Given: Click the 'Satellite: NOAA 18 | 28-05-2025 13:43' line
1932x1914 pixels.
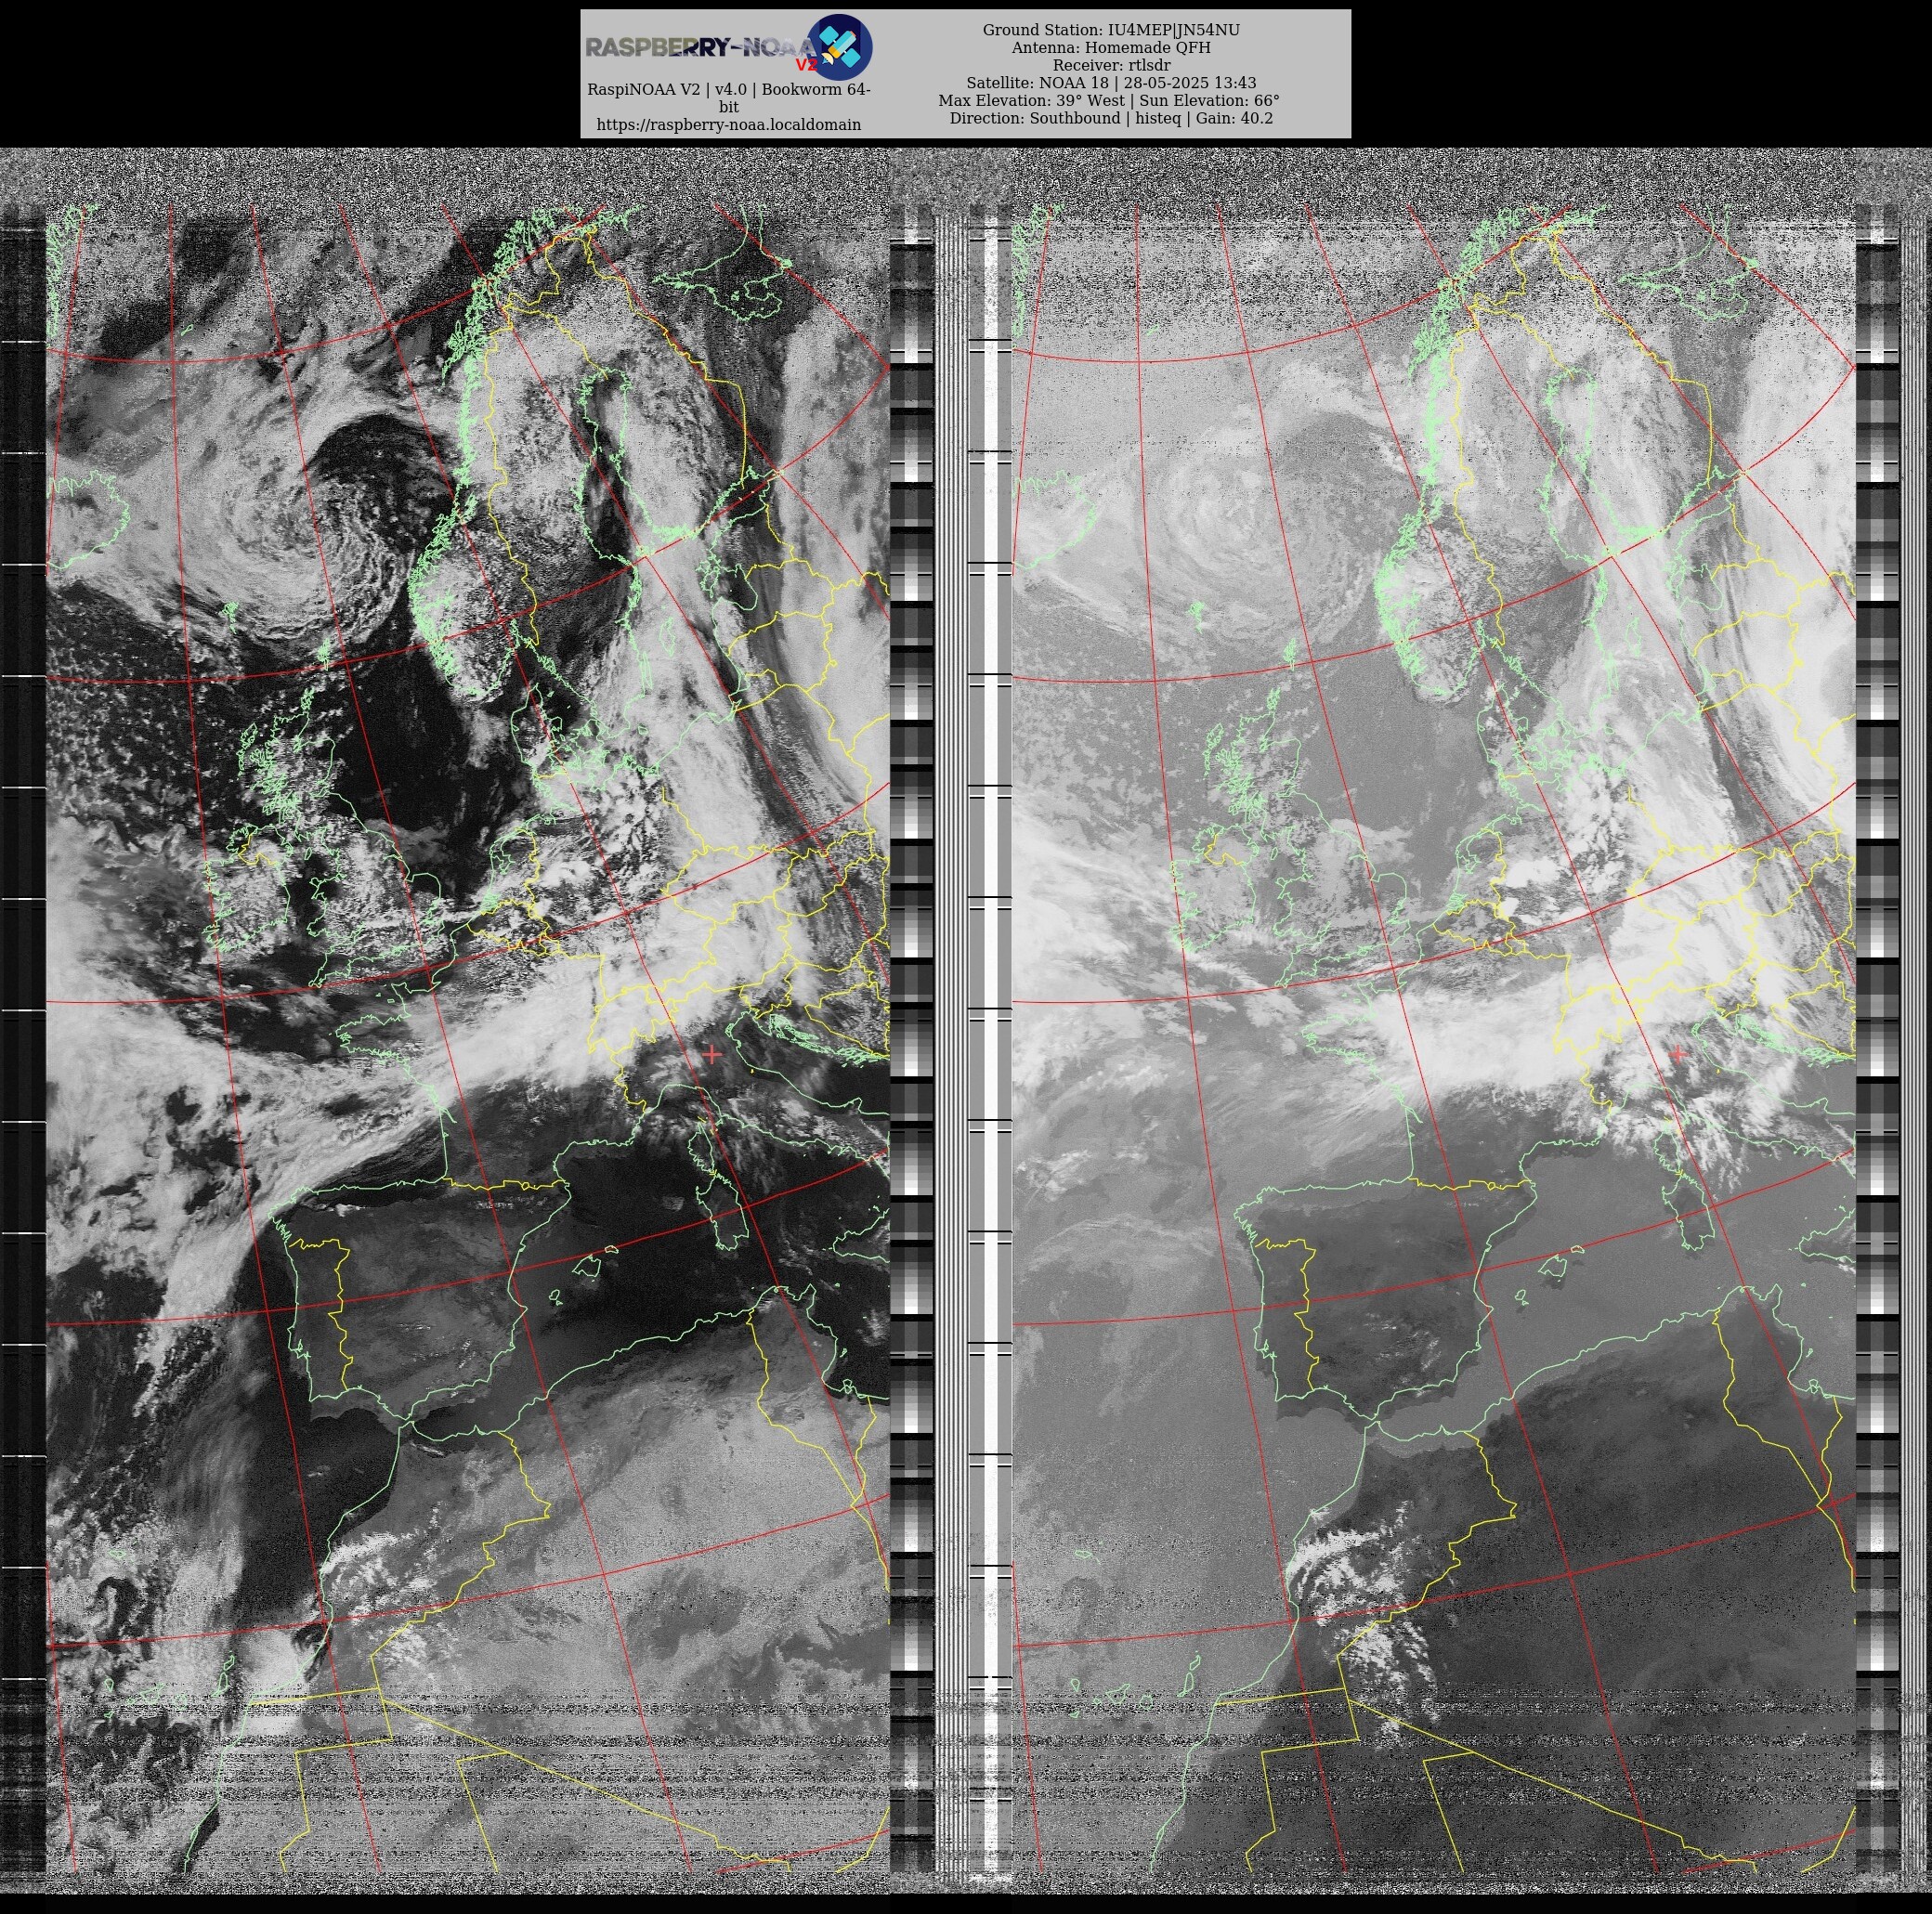Looking at the screenshot, I should coord(1111,83).
